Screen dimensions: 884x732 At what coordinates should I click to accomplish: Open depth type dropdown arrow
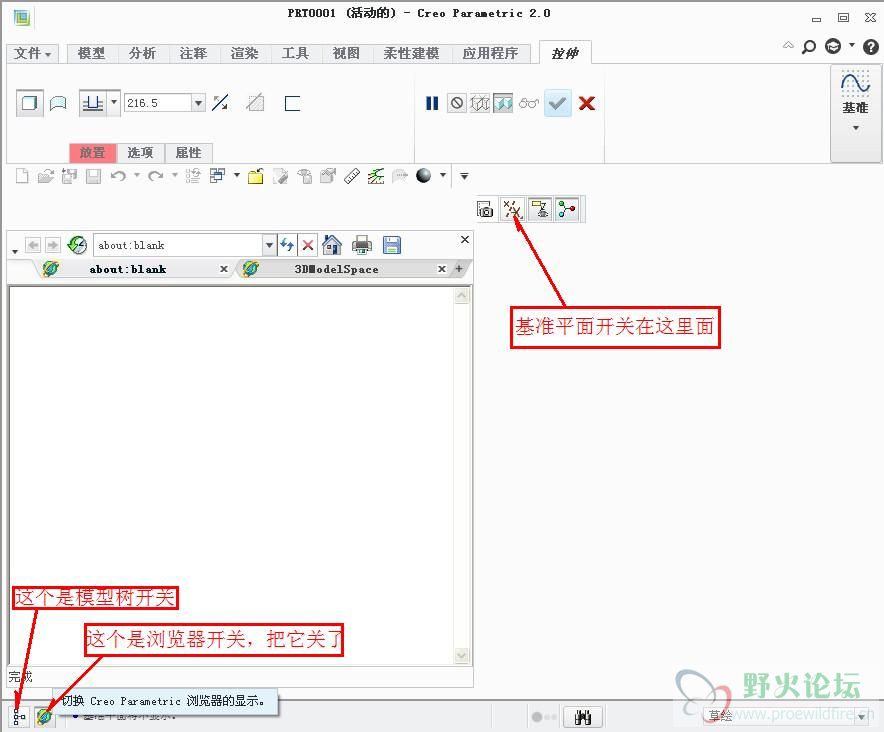point(114,103)
